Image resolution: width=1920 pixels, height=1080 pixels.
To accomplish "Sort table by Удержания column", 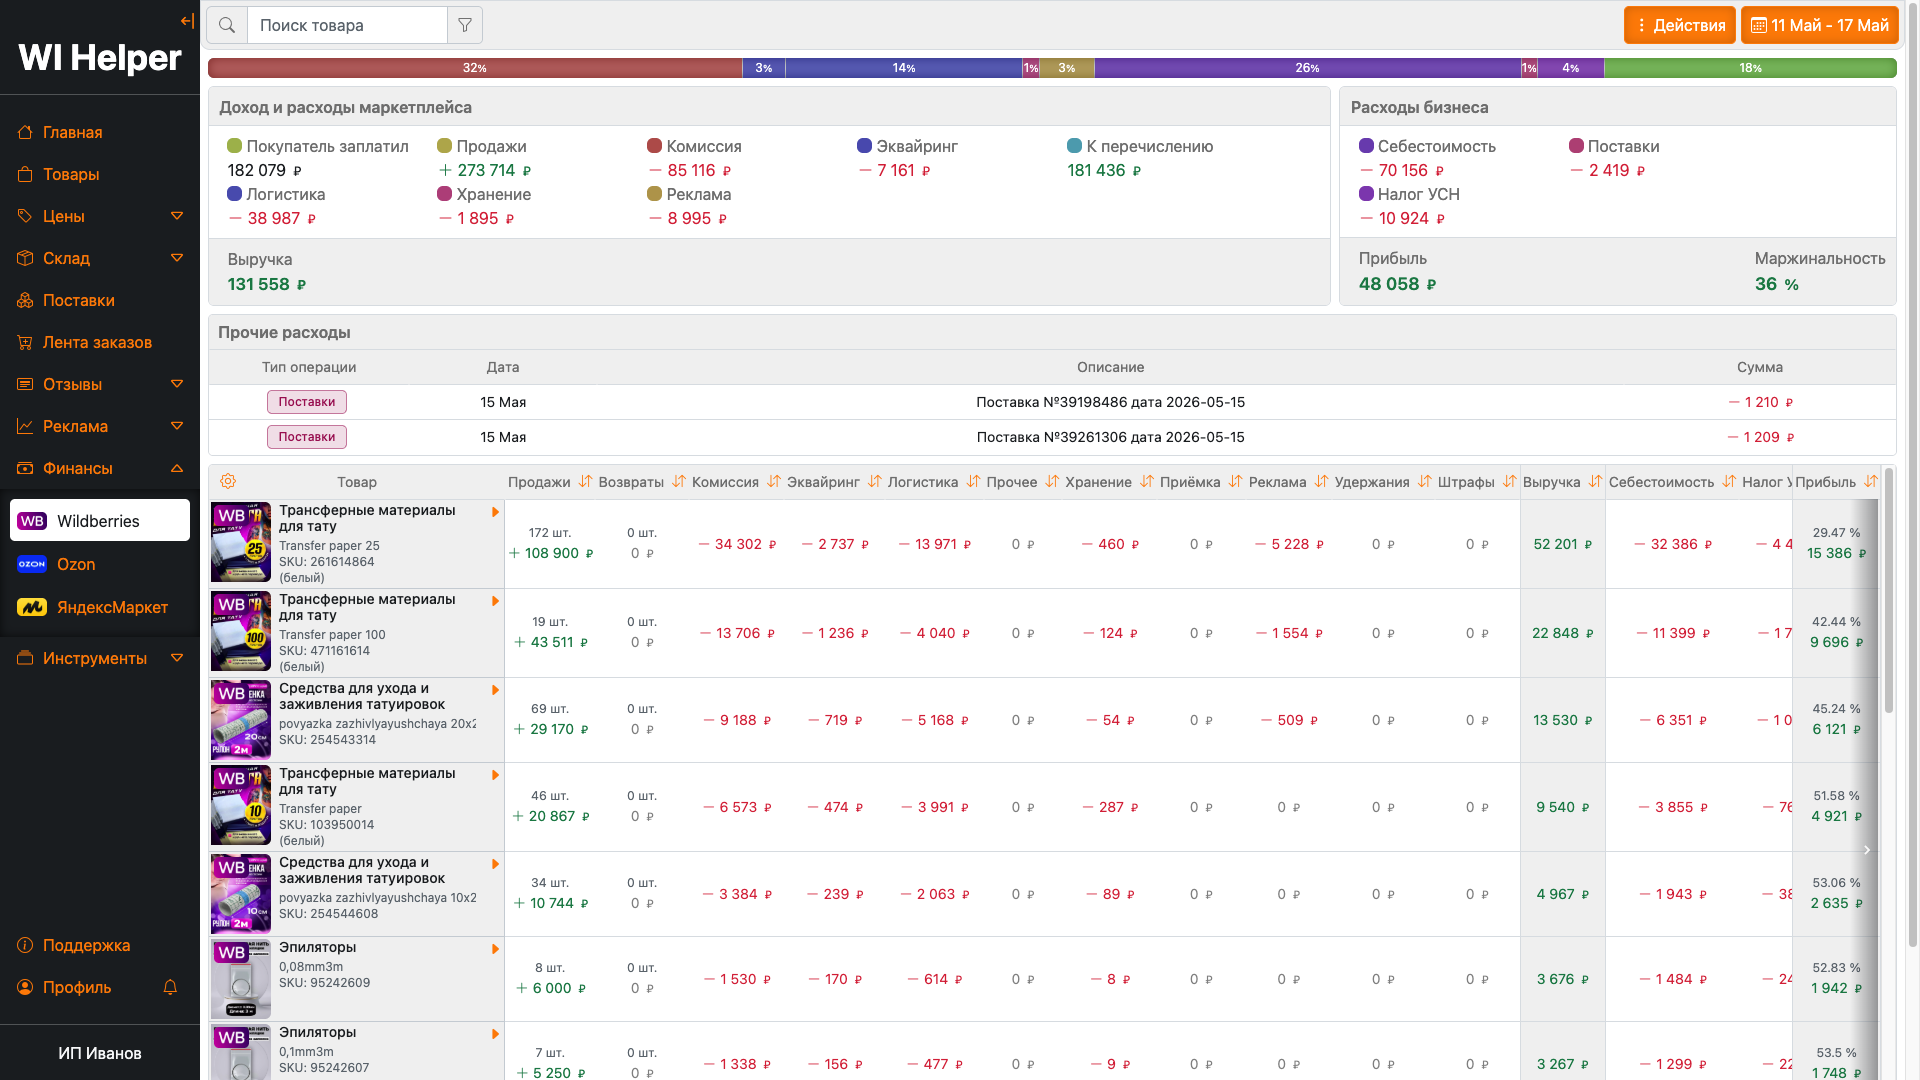I will (x=1425, y=482).
